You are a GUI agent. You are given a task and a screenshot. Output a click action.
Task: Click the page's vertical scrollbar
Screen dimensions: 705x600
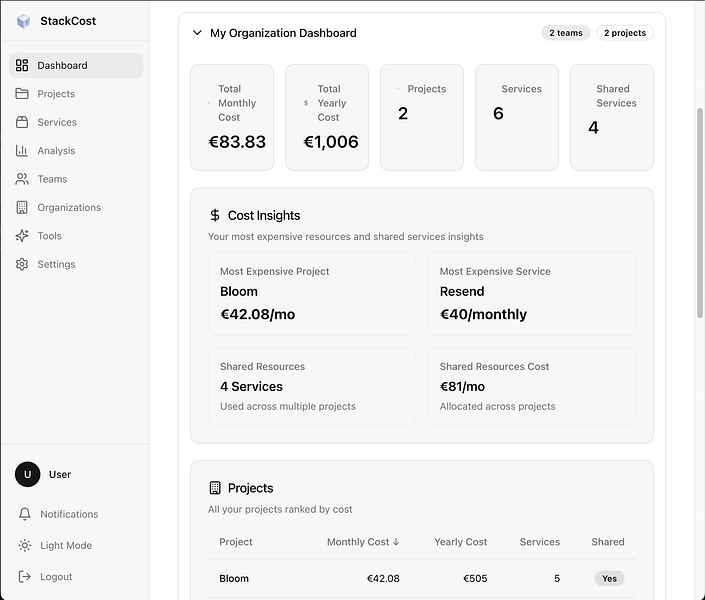coord(699,210)
